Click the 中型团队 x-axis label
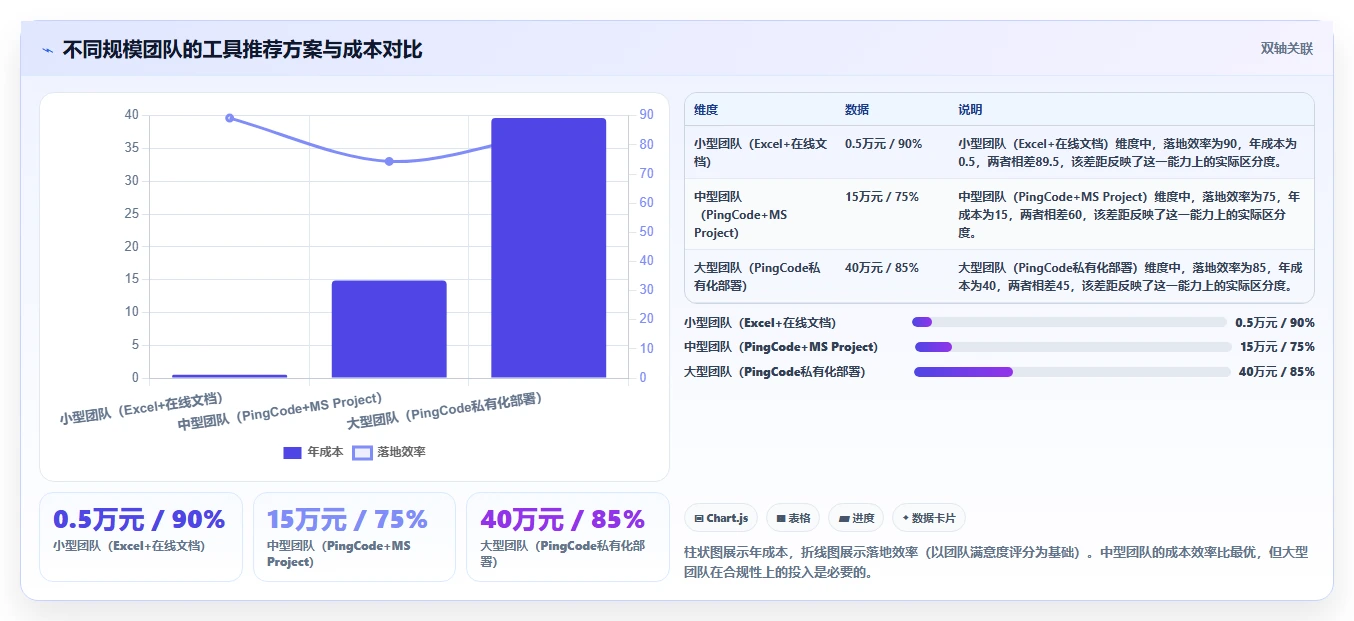This screenshot has width=1354, height=621. point(280,412)
